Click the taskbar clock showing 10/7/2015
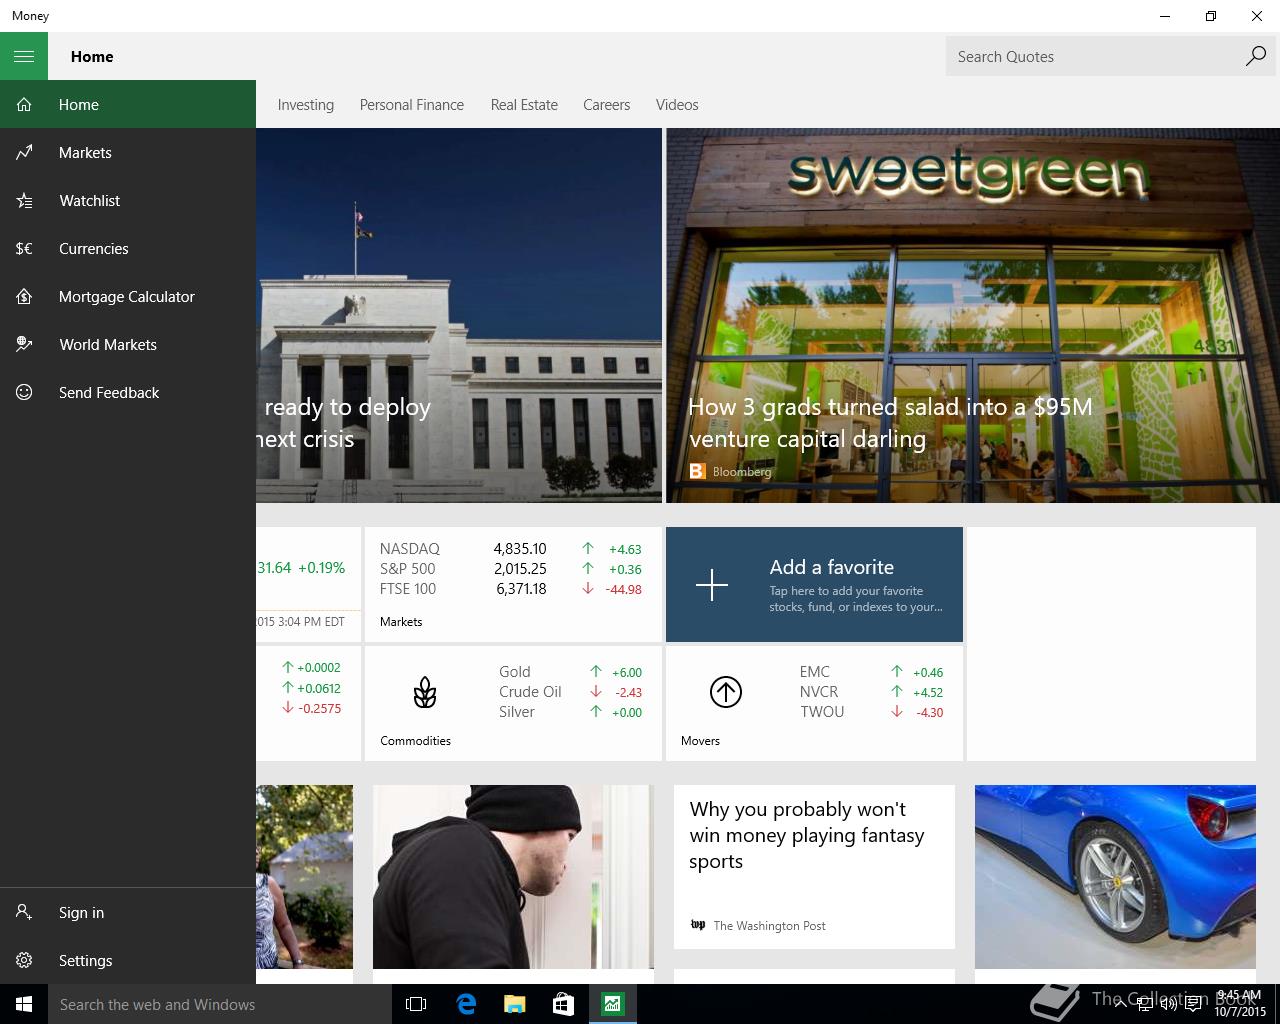Image resolution: width=1280 pixels, height=1024 pixels. [1240, 1004]
